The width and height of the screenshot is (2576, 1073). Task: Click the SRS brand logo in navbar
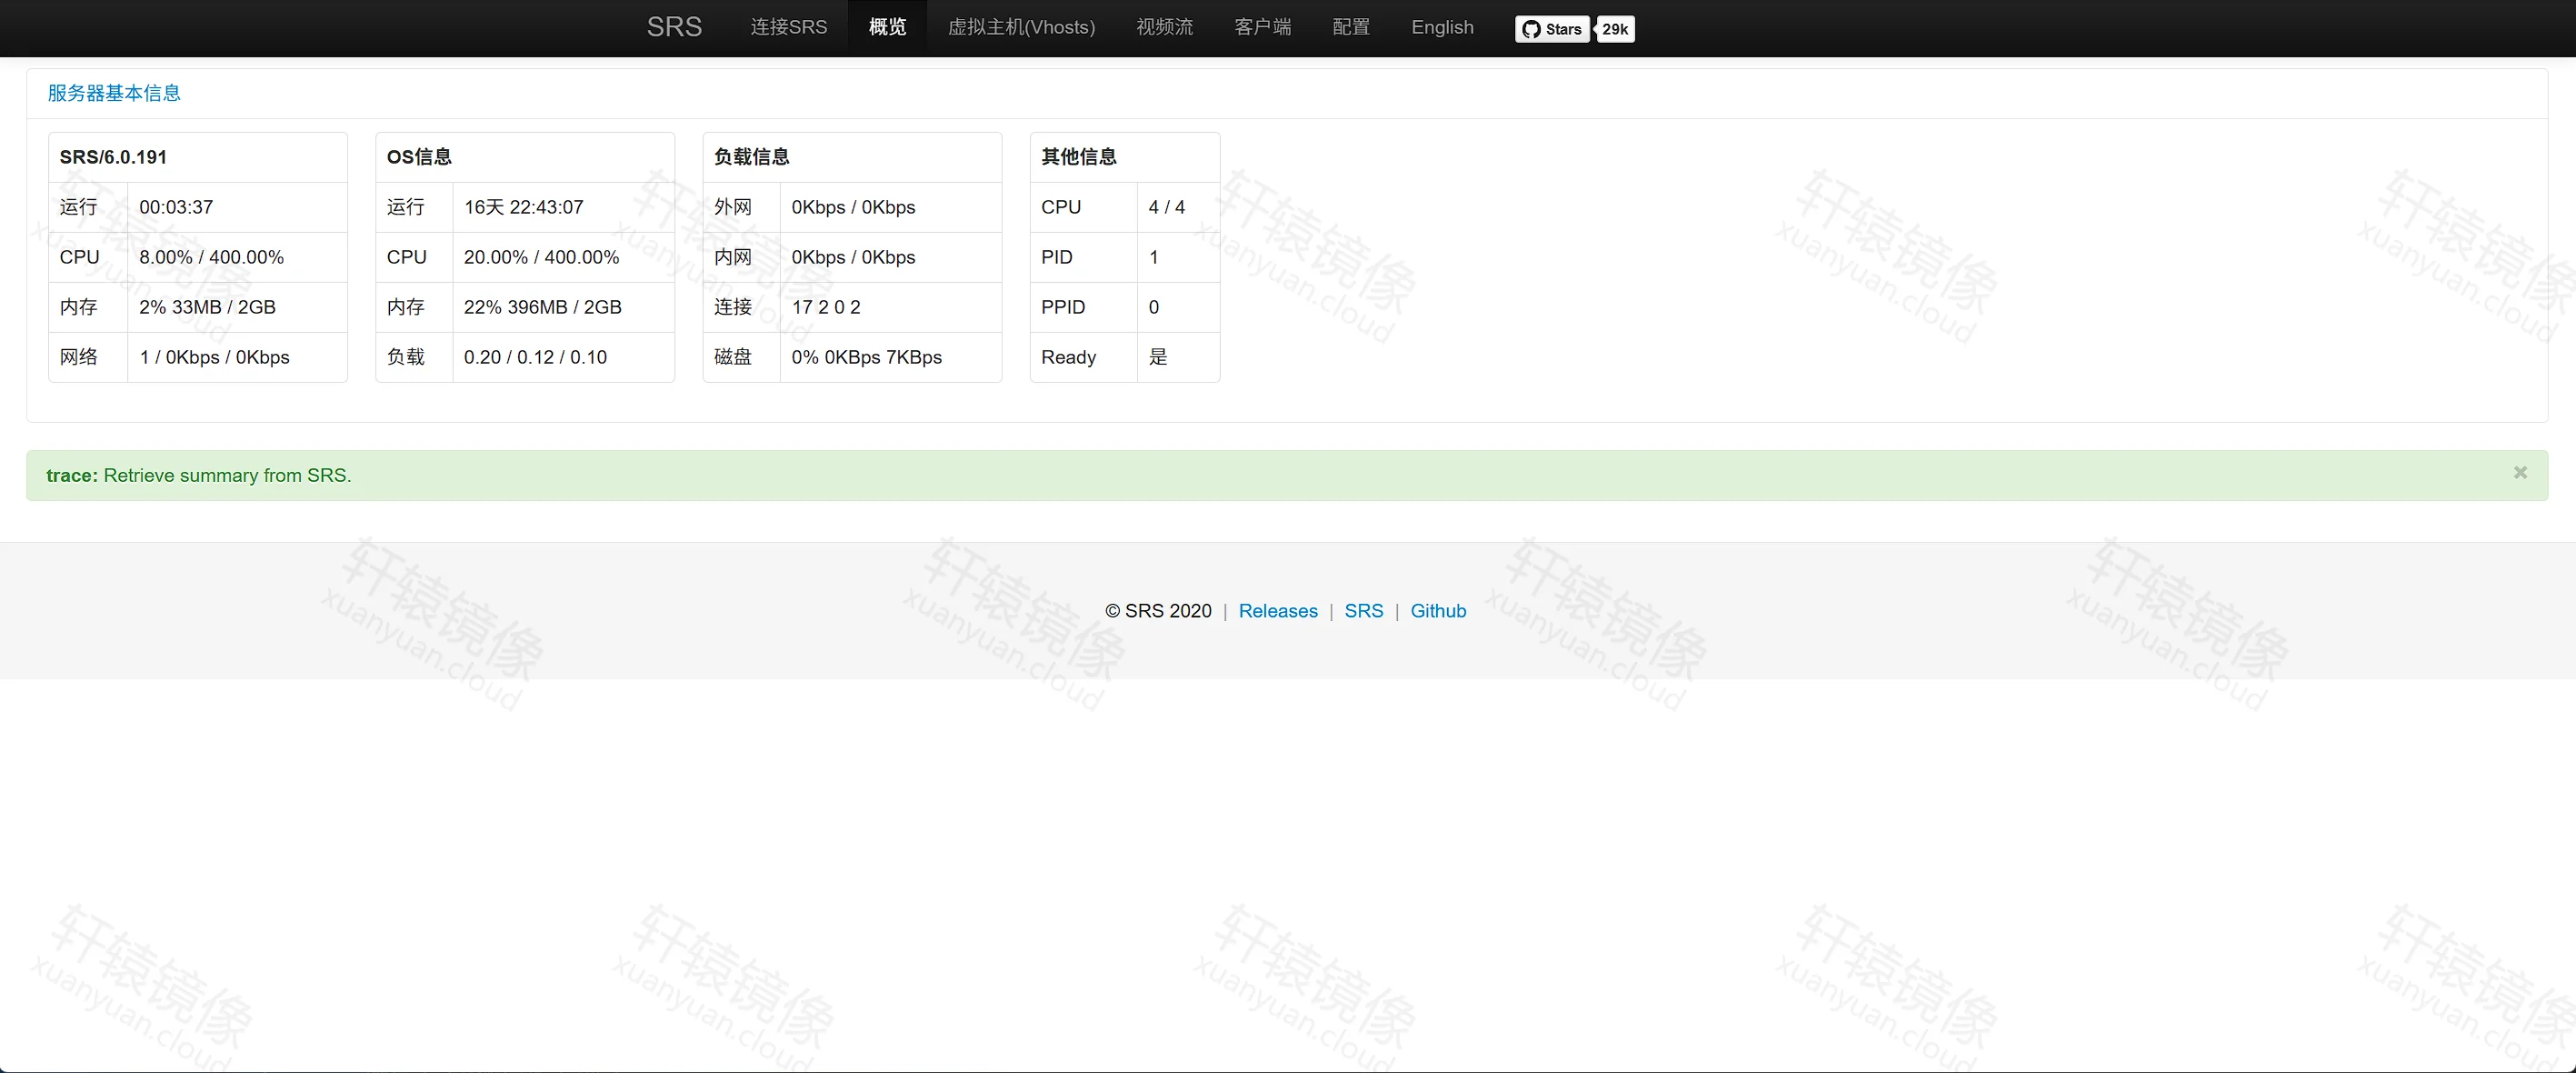[674, 27]
